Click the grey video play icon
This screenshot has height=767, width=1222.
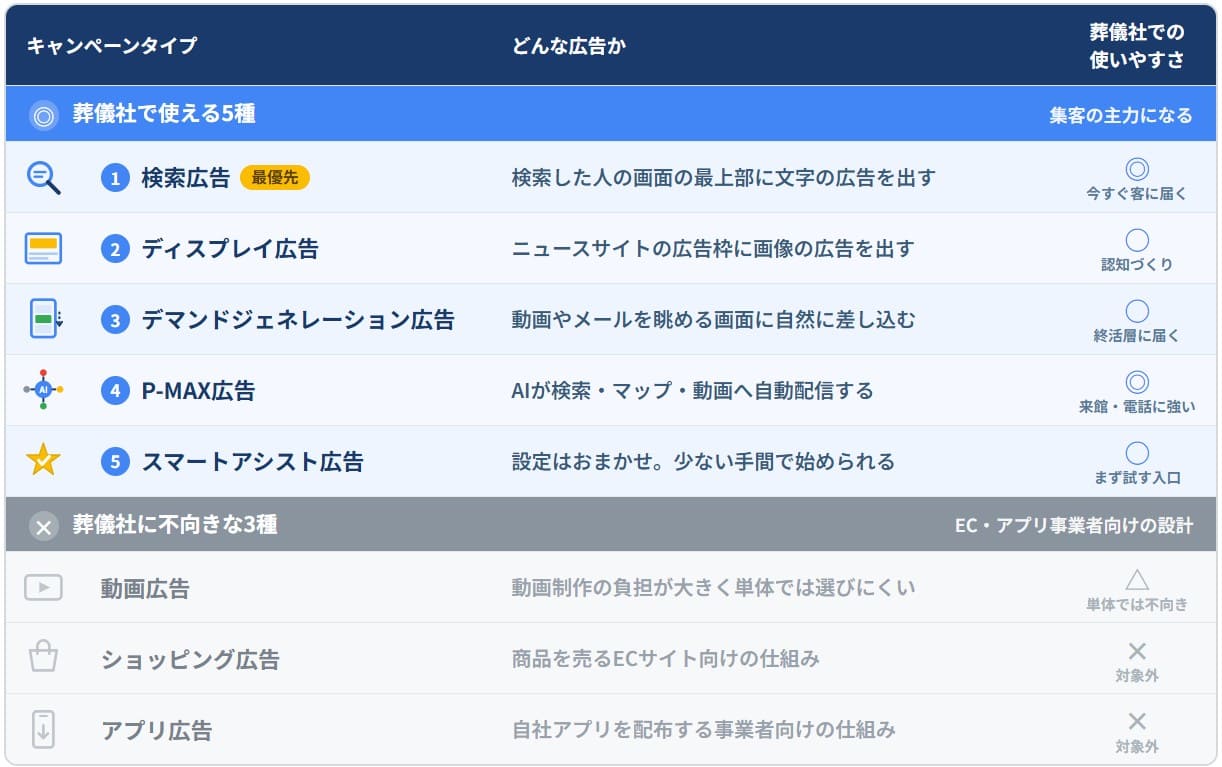(x=43, y=588)
